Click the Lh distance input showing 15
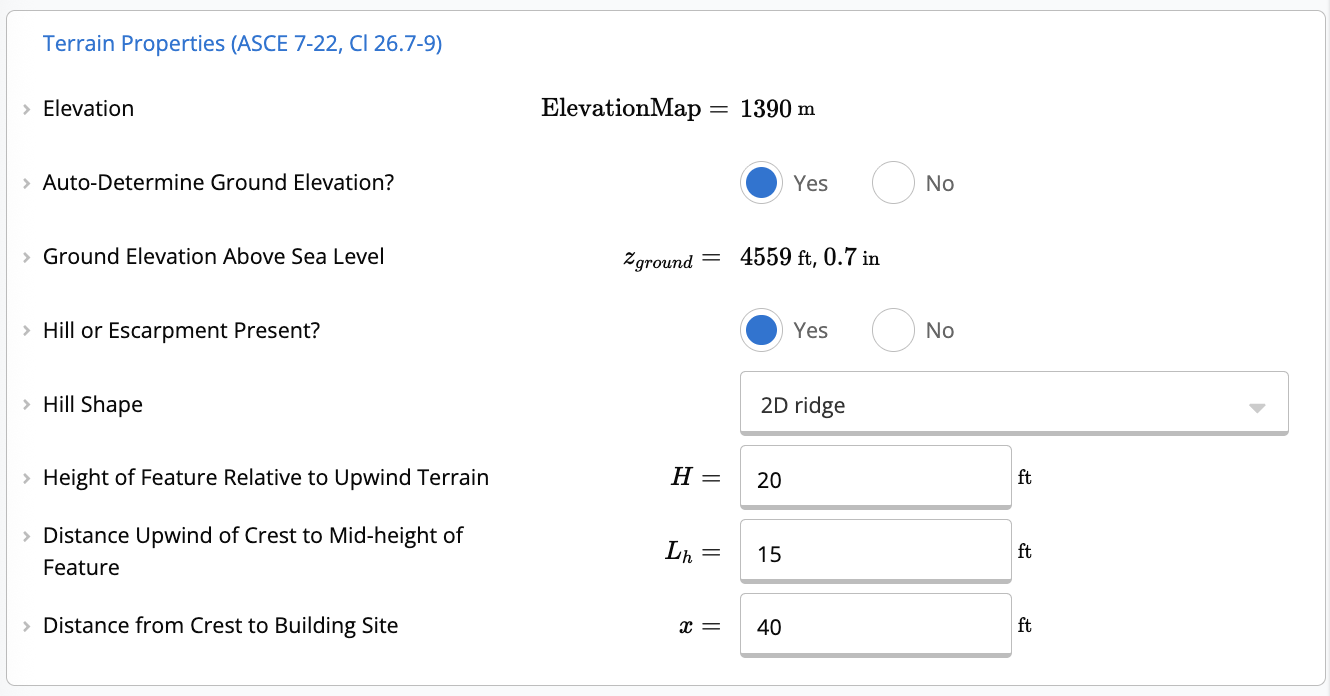The width and height of the screenshot is (1330, 696). click(875, 551)
